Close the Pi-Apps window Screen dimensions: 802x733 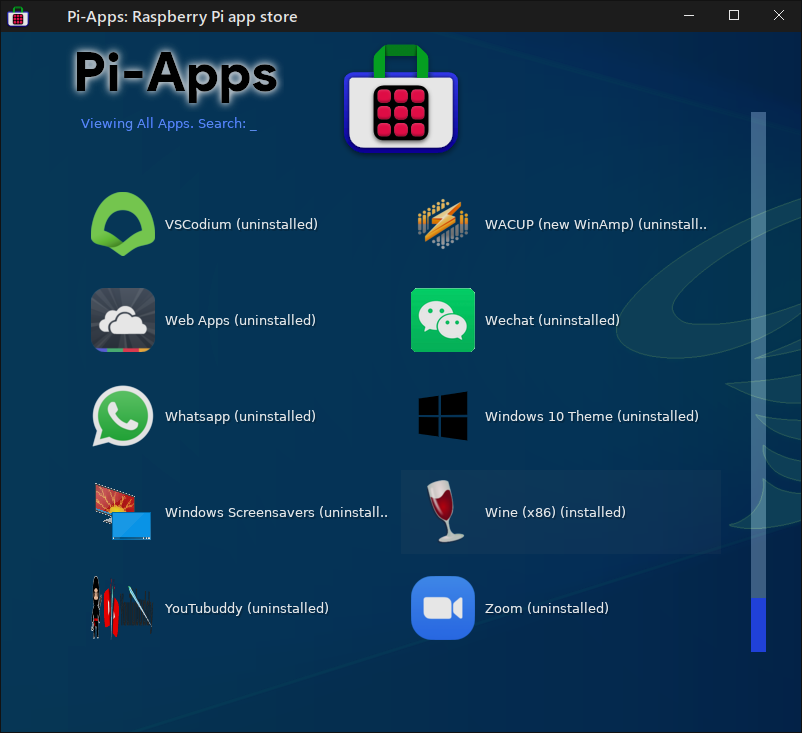[x=778, y=16]
